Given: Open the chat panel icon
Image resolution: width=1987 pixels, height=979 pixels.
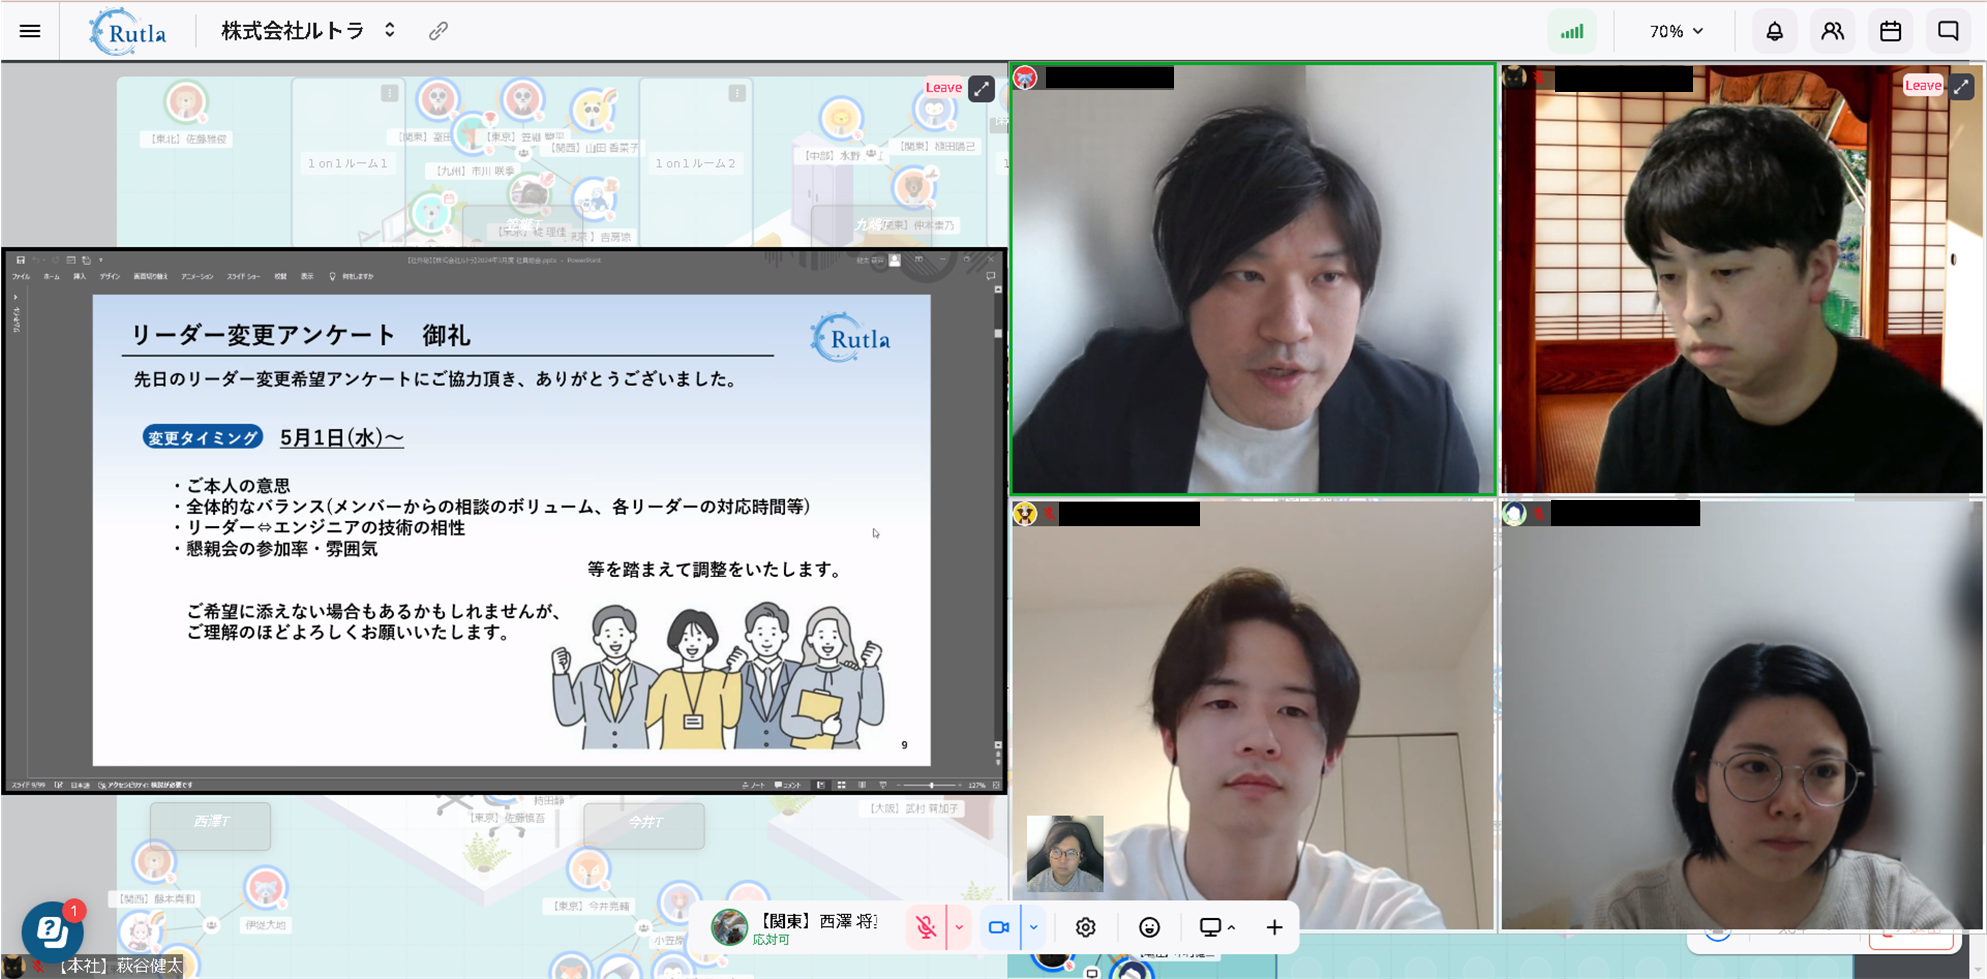Looking at the screenshot, I should tap(1948, 31).
